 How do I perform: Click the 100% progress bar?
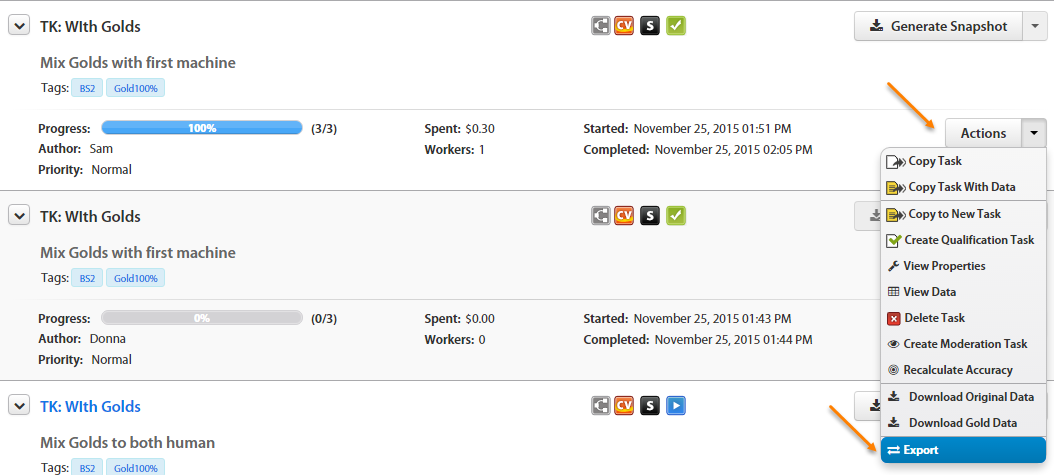[202, 128]
